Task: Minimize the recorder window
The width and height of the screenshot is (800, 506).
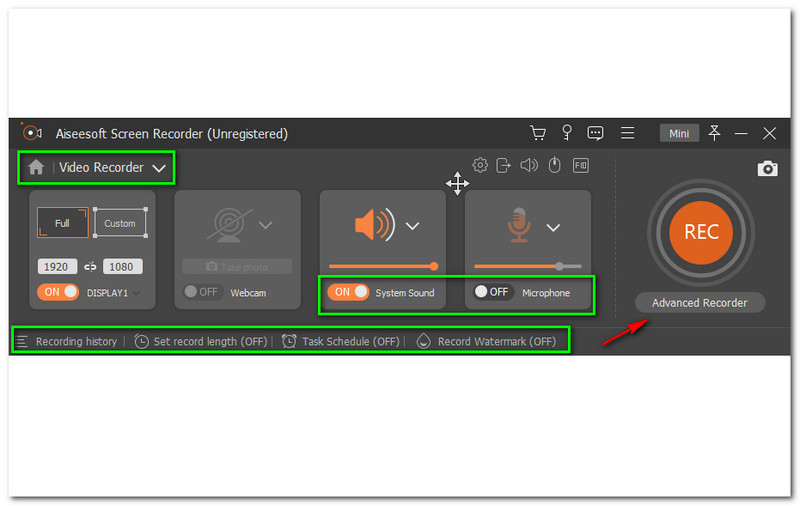Action: coord(741,133)
